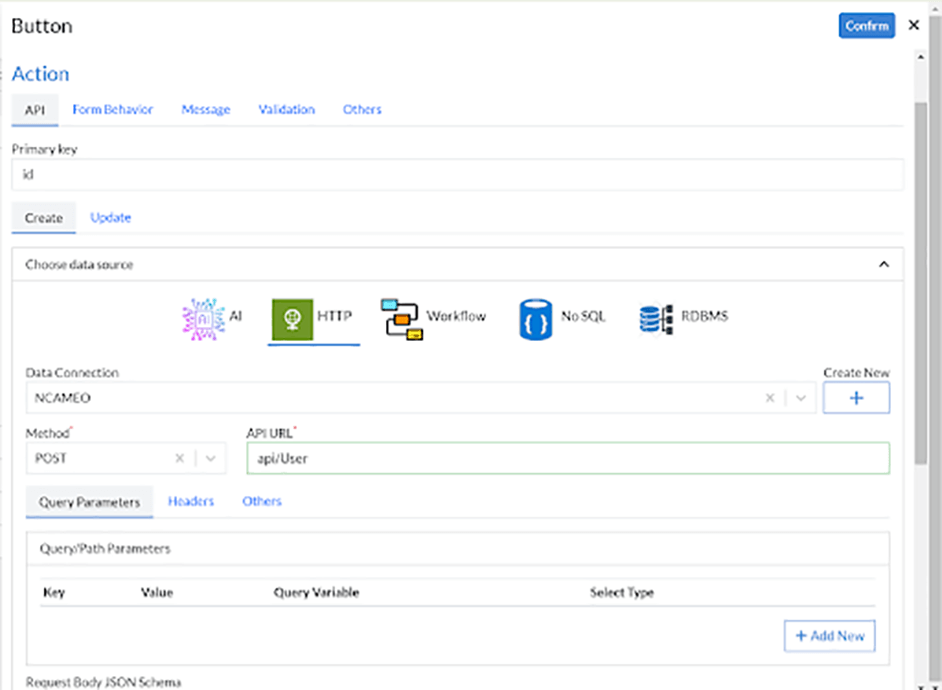The image size is (942, 690).
Task: Switch to the Message tab
Action: (x=205, y=110)
